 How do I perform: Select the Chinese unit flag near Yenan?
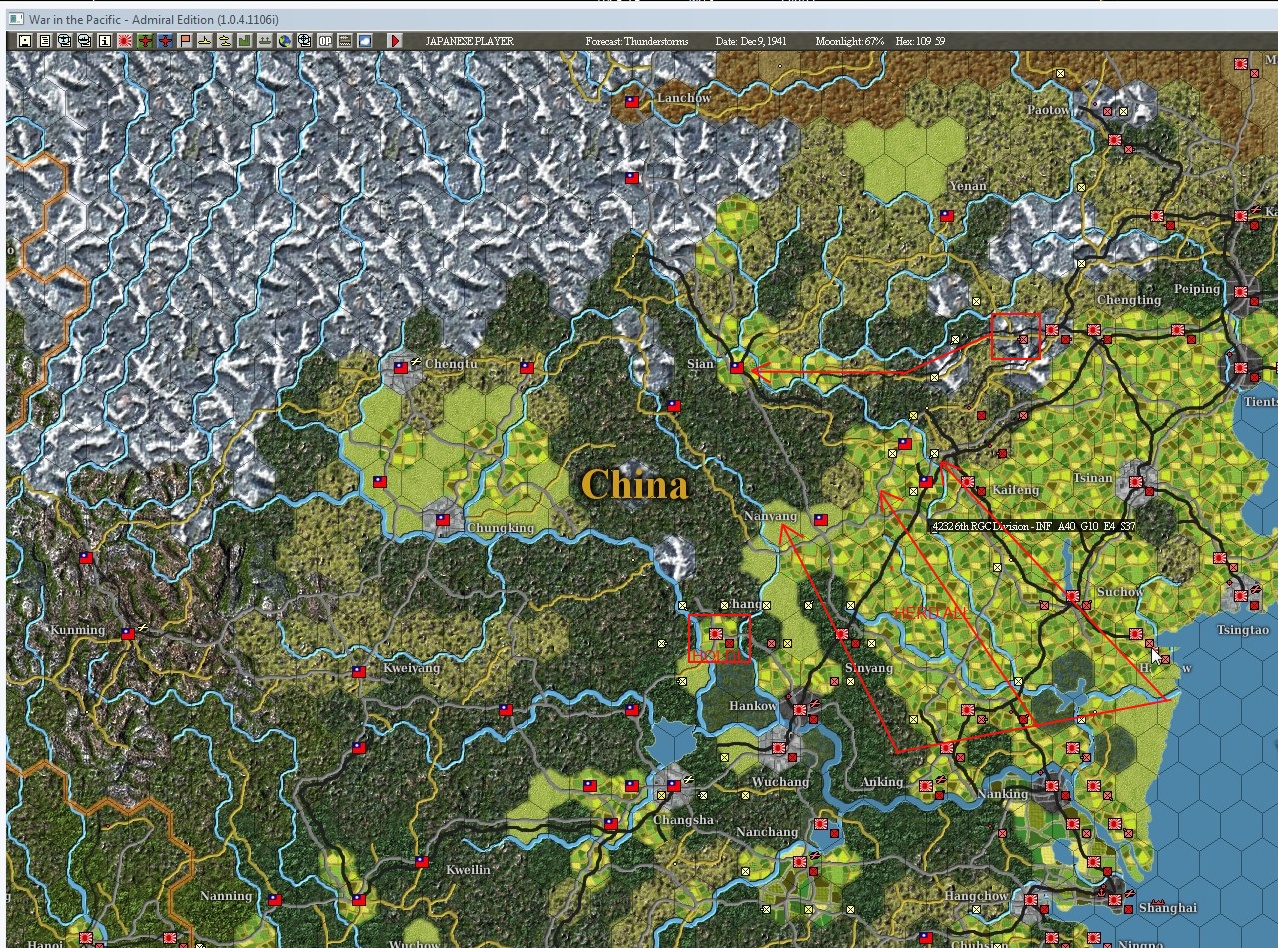tap(946, 216)
